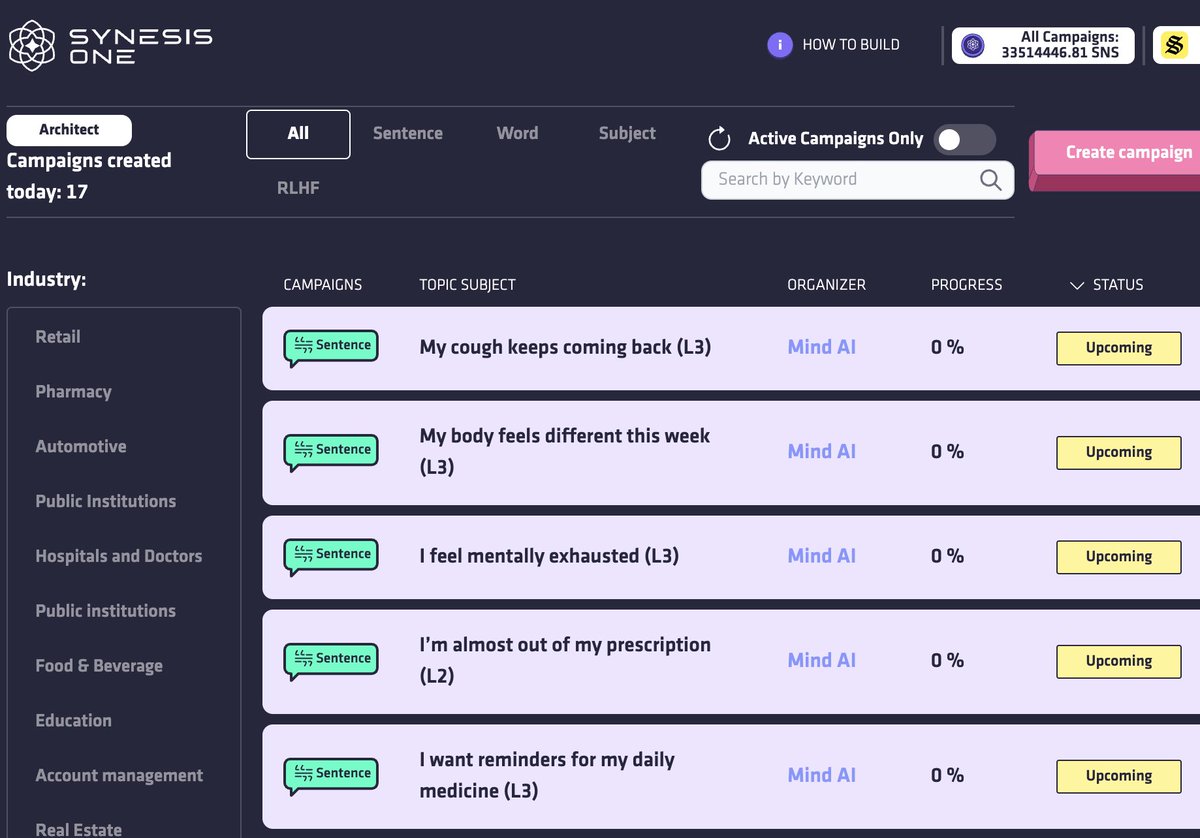Select the All tab
Screen dimensions: 1200x838
(298, 134)
